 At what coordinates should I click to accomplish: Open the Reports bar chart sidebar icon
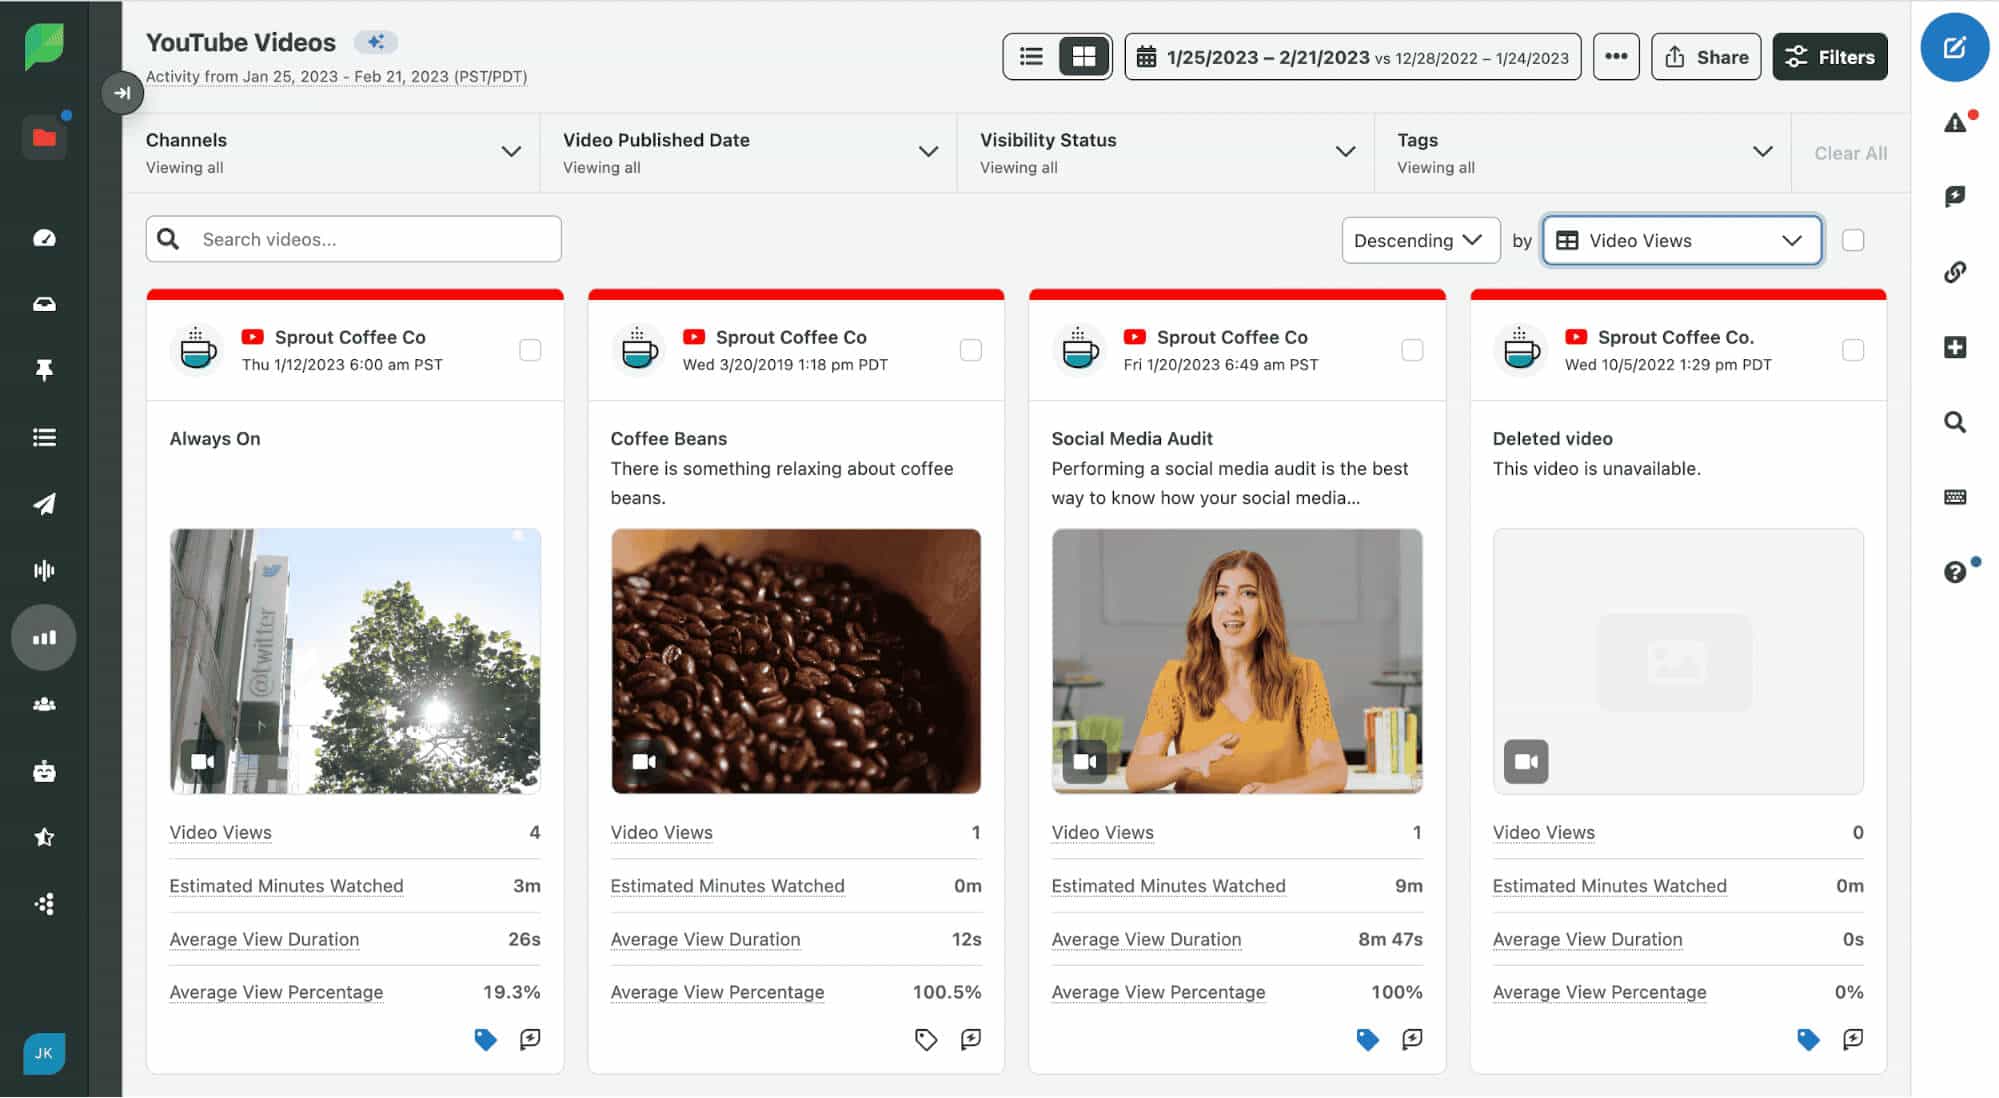coord(44,637)
